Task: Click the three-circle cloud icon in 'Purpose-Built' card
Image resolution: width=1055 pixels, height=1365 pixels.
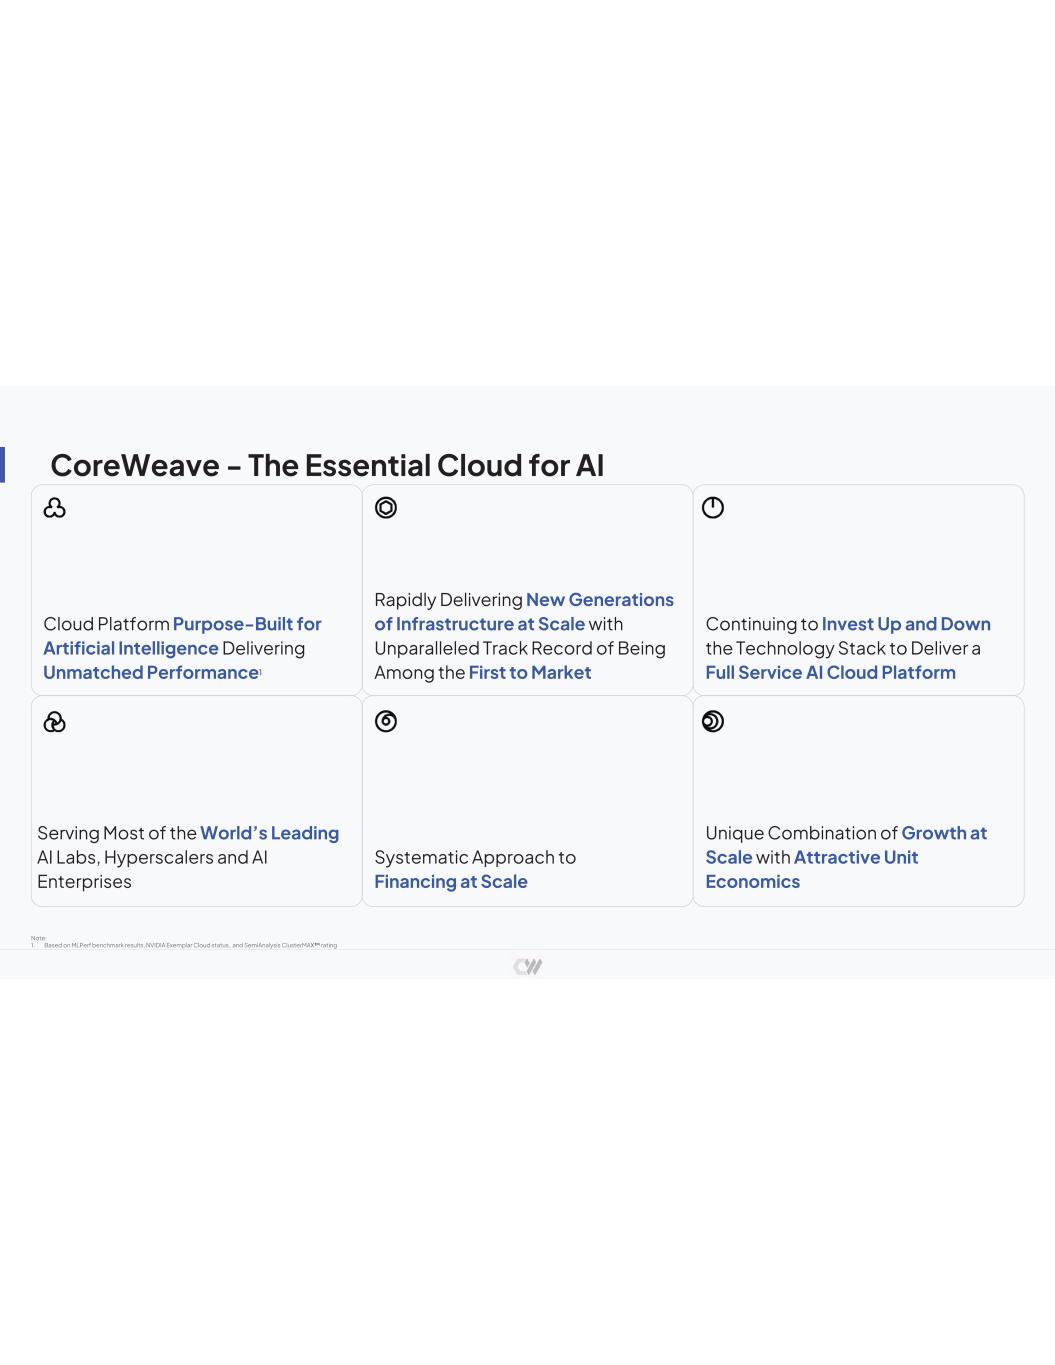Action: click(x=55, y=508)
